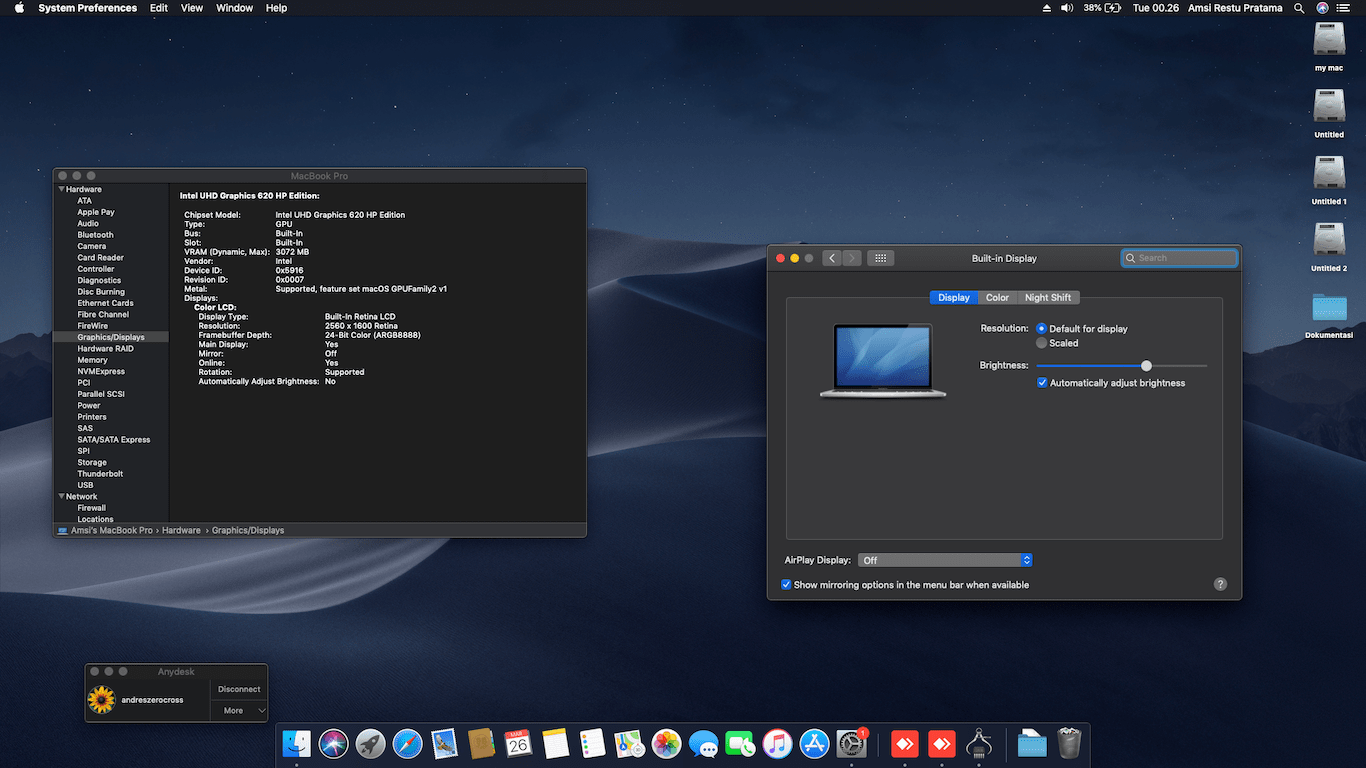
Task: Select the Scaled resolution option
Action: [x=1042, y=343]
